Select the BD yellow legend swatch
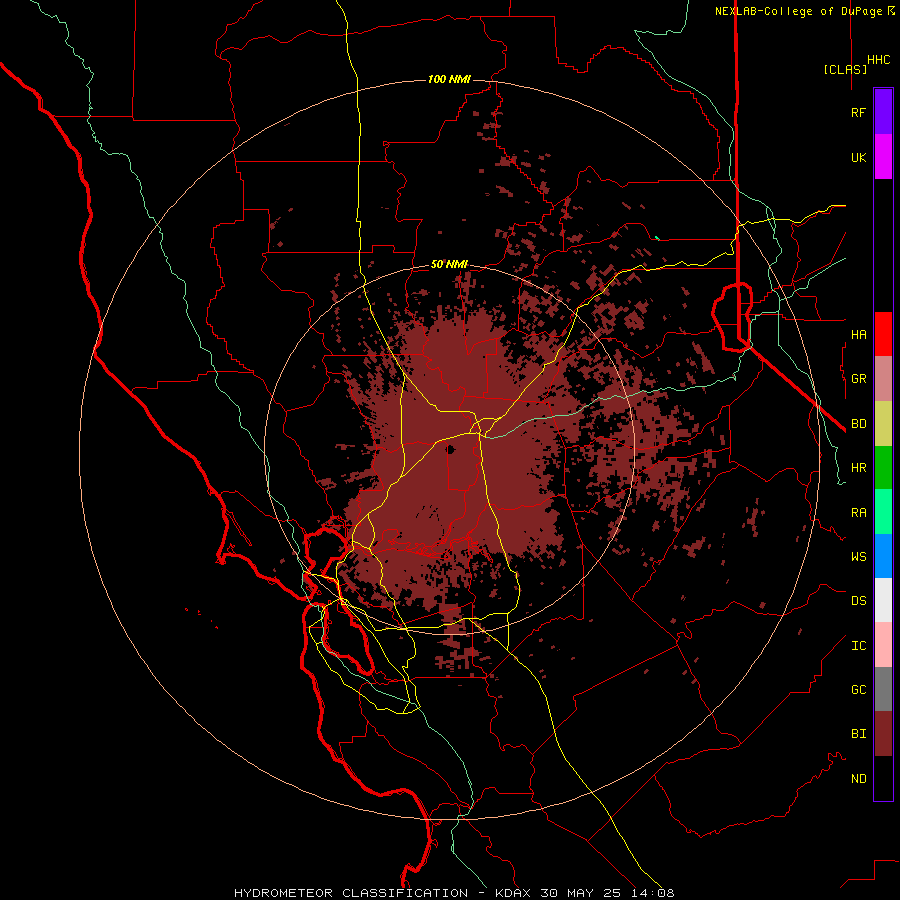The height and width of the screenshot is (900, 900). tap(883, 423)
